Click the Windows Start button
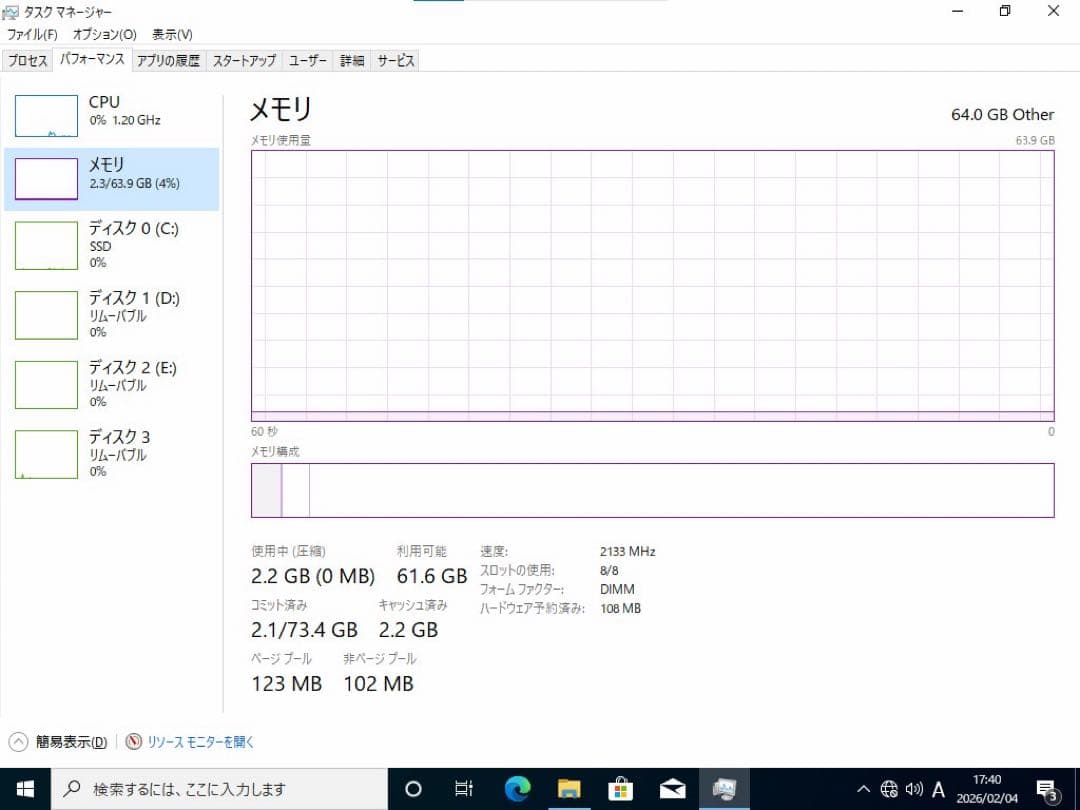The height and width of the screenshot is (810, 1080). click(22, 789)
